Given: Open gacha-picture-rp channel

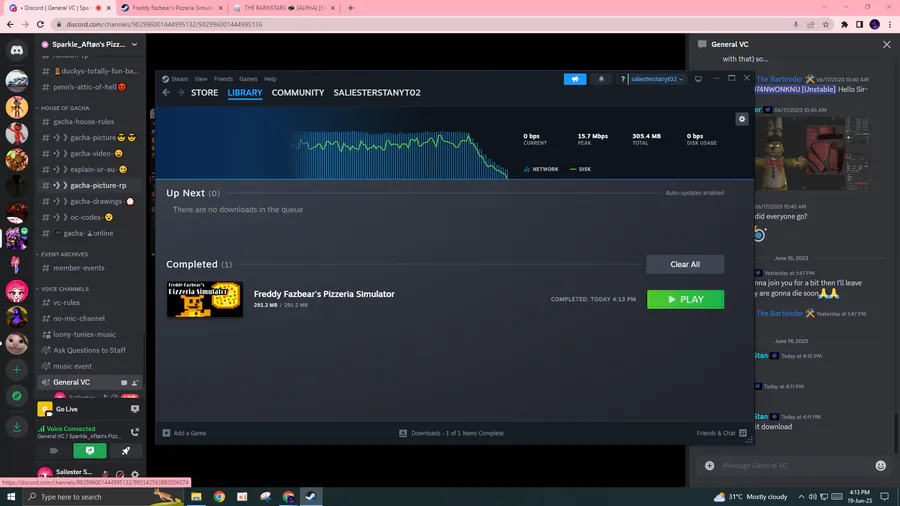Looking at the screenshot, I should point(90,185).
